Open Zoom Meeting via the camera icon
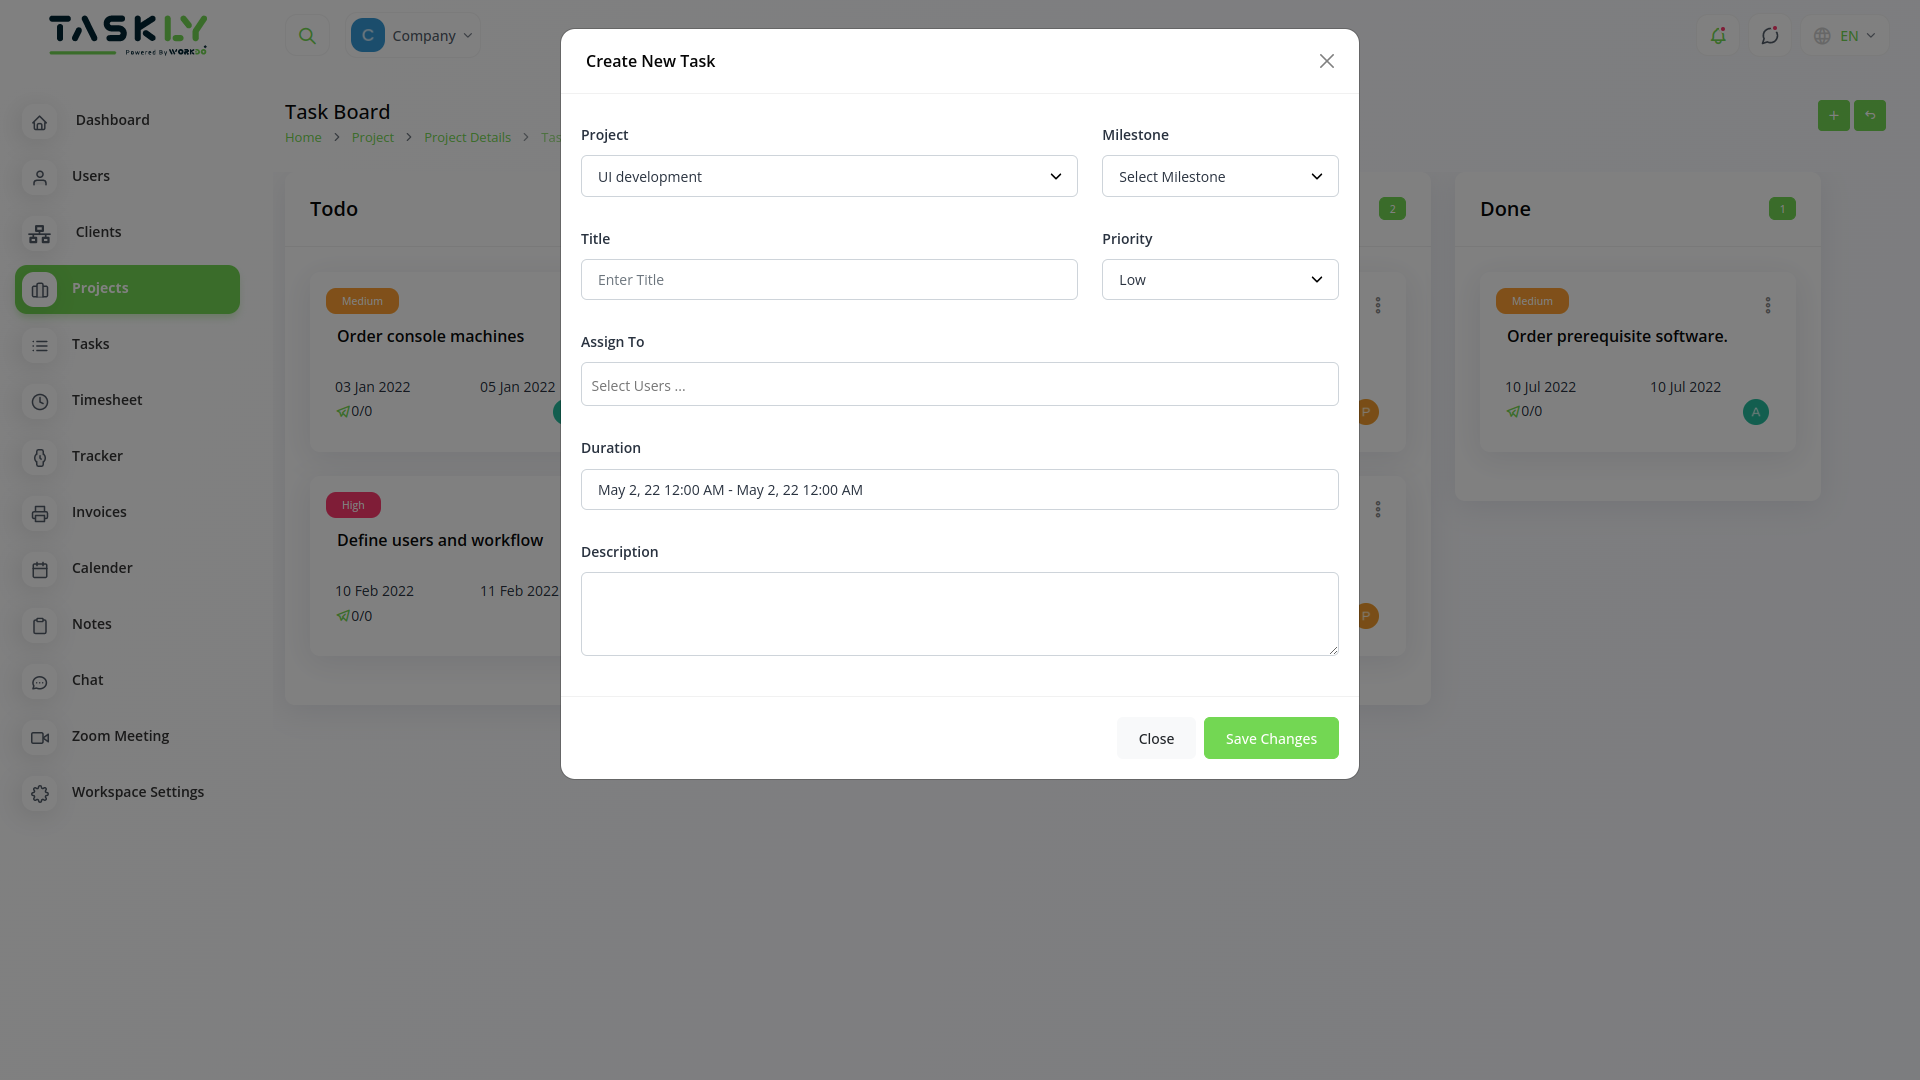 click(x=39, y=738)
